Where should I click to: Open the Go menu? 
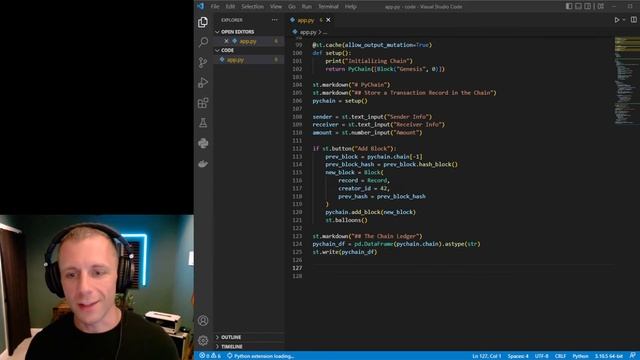coord(291,7)
